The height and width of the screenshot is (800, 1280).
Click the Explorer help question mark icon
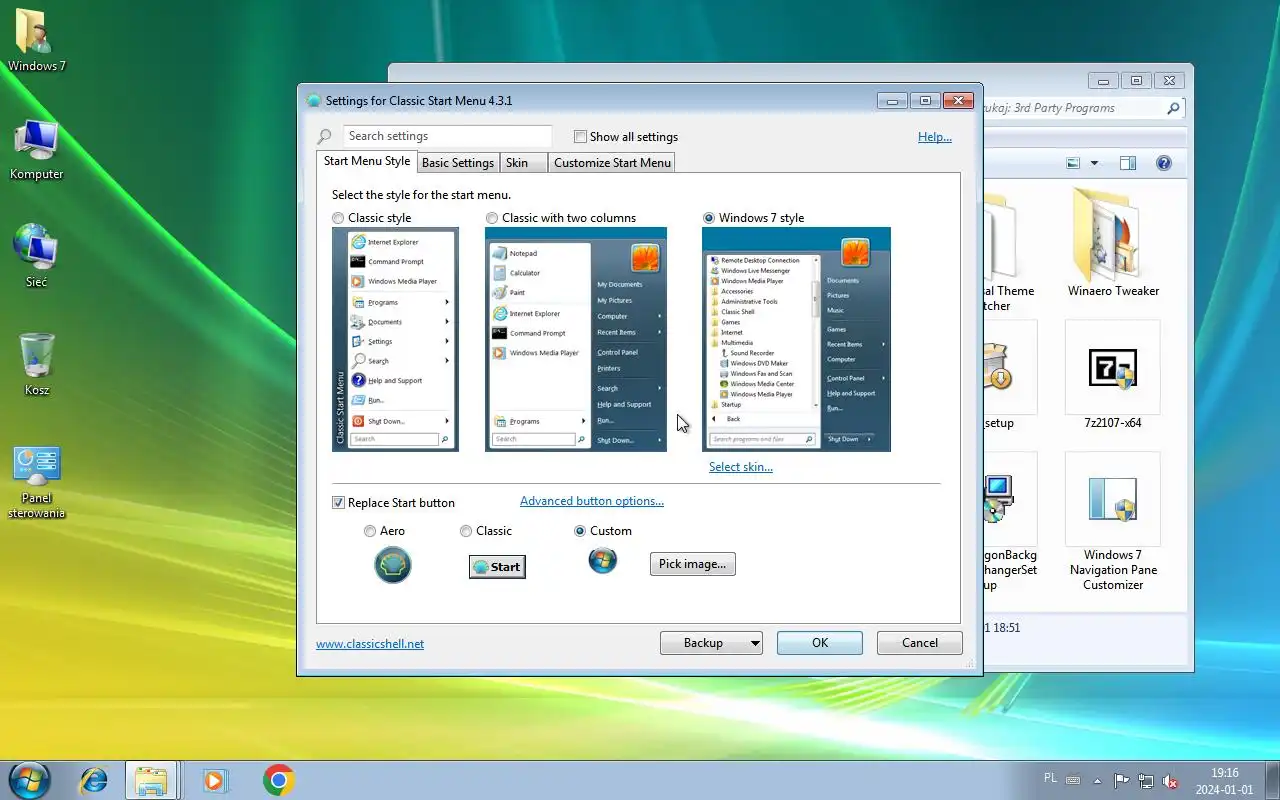1163,163
